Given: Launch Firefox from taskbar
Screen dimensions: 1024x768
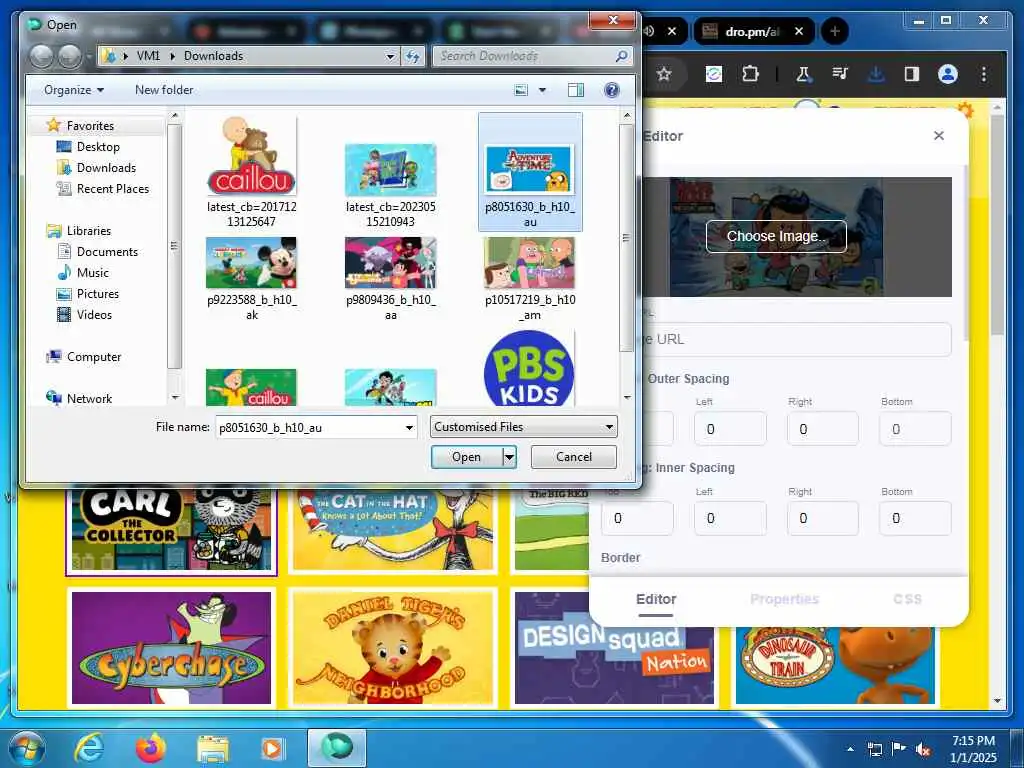Looking at the screenshot, I should coord(150,748).
